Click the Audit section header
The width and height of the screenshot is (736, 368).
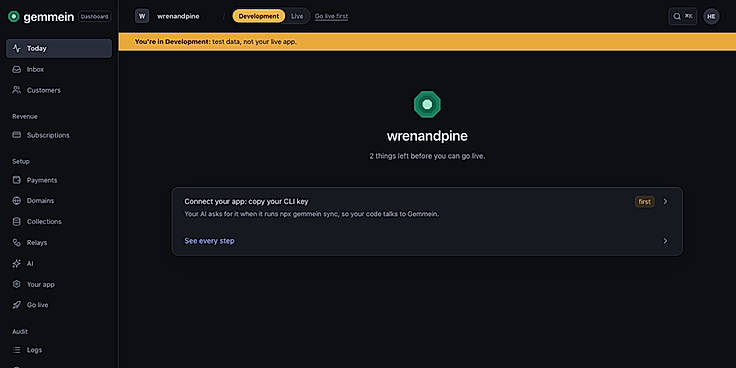point(20,332)
